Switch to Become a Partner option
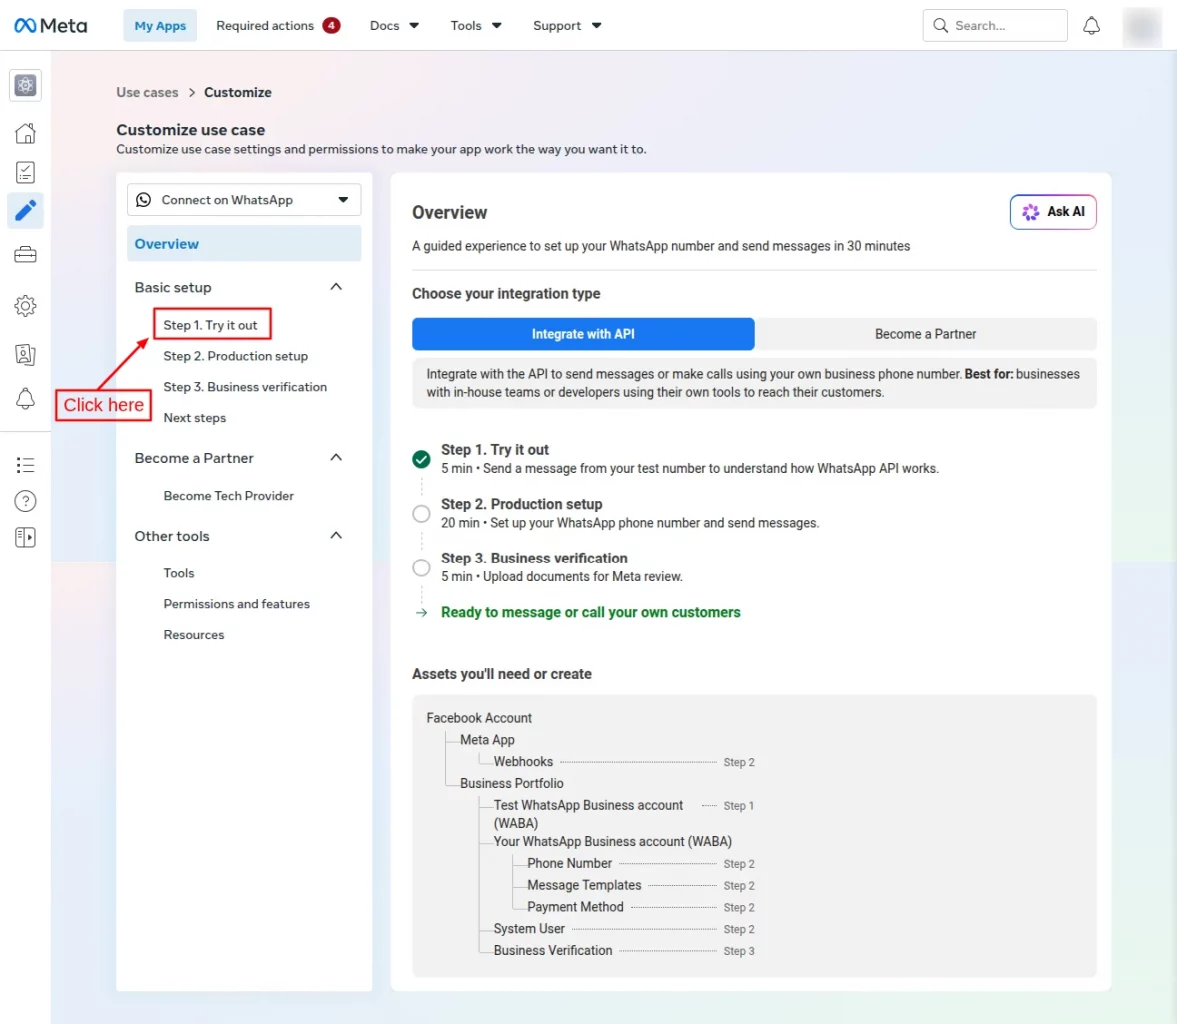 926,334
